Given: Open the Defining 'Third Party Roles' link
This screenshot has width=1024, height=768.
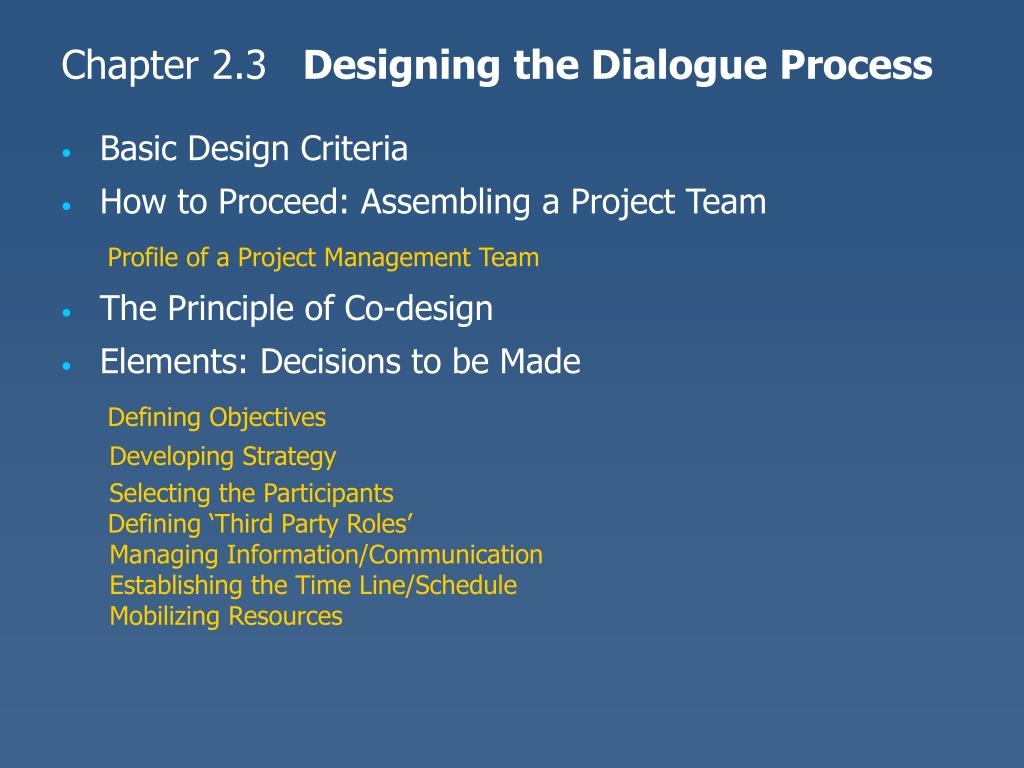Looking at the screenshot, I should tap(261, 524).
